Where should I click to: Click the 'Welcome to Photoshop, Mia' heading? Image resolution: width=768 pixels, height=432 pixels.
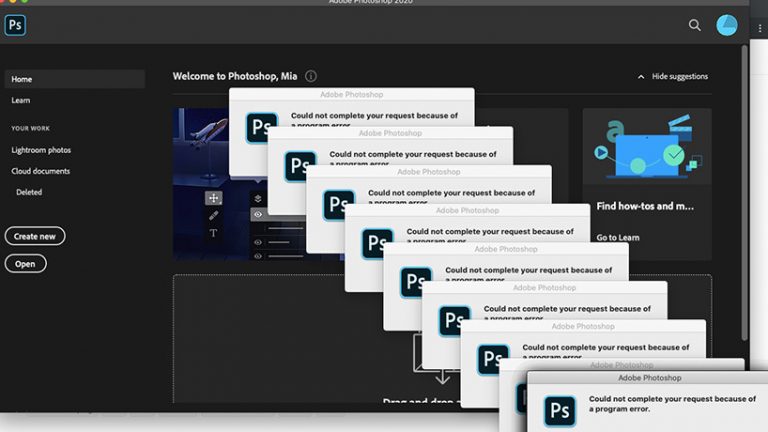pyautogui.click(x=235, y=76)
